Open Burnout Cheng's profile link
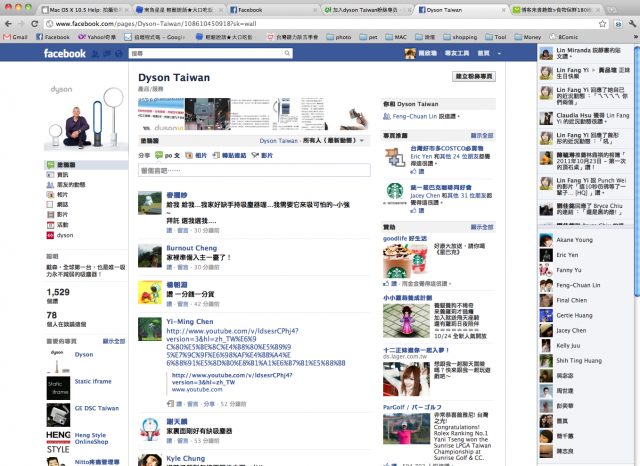 tap(191, 248)
